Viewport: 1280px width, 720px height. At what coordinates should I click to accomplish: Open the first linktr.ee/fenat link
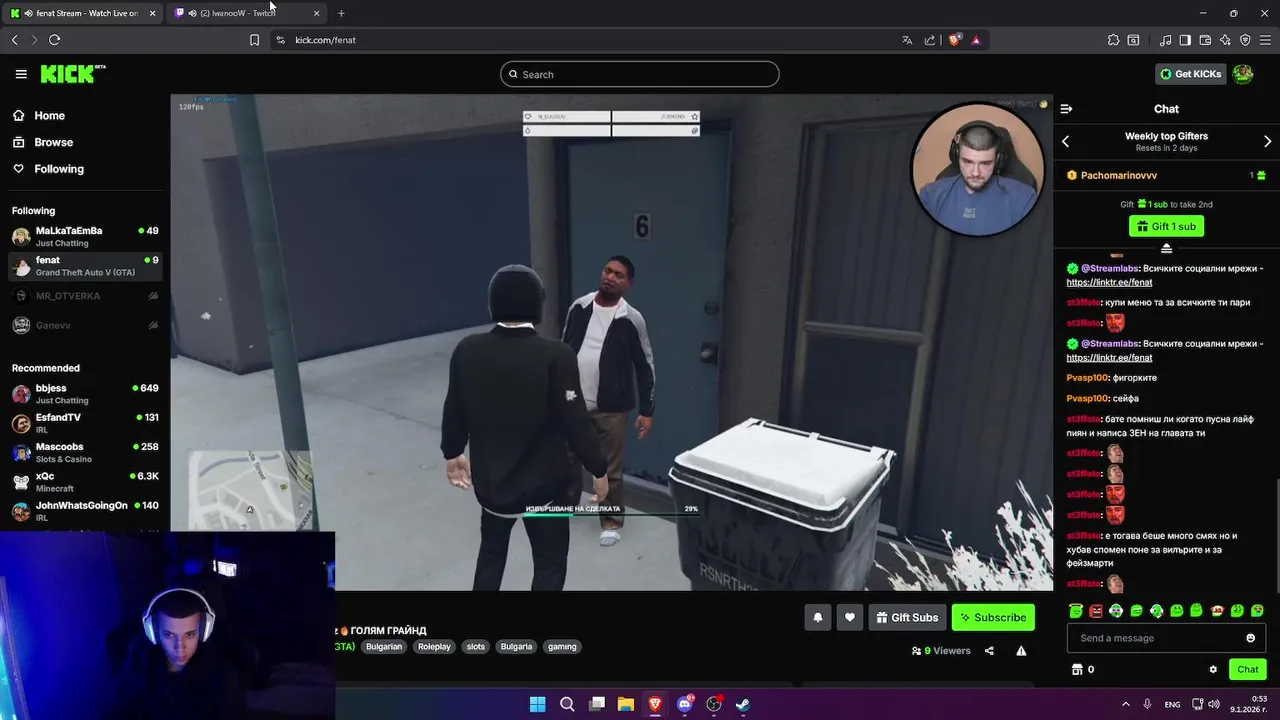pyautogui.click(x=1109, y=283)
